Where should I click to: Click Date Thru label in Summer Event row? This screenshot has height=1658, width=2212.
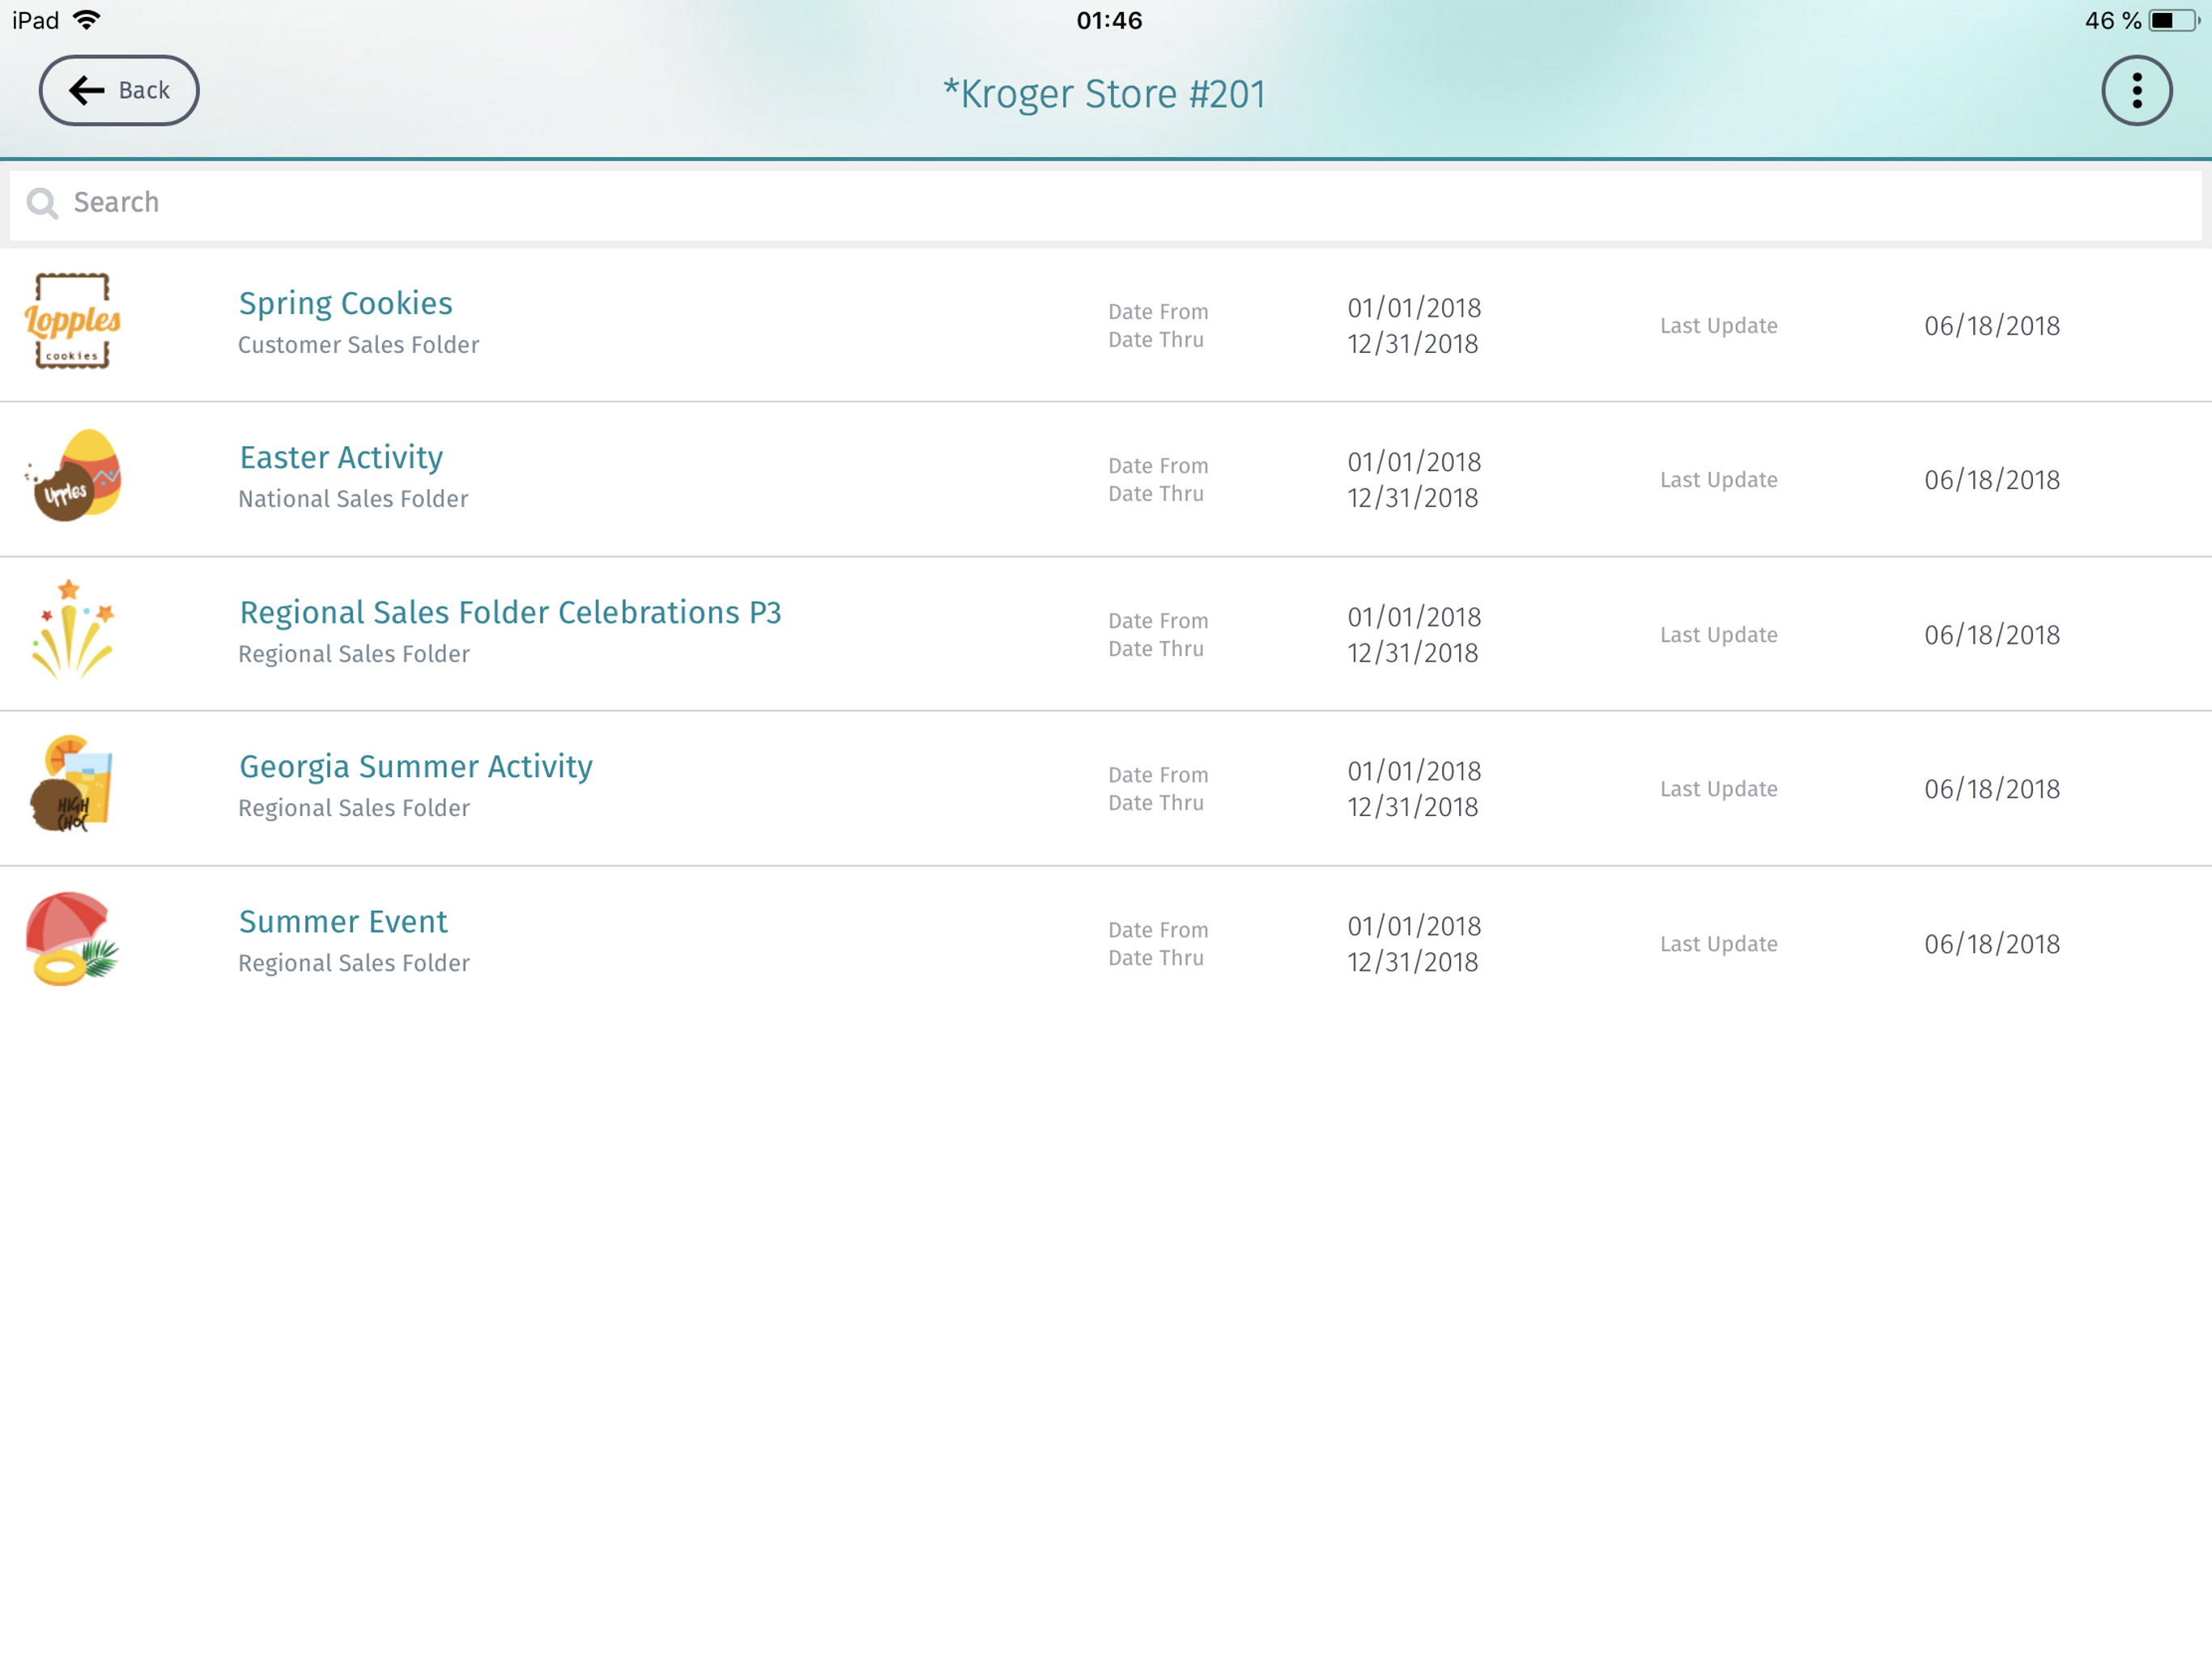1156,958
